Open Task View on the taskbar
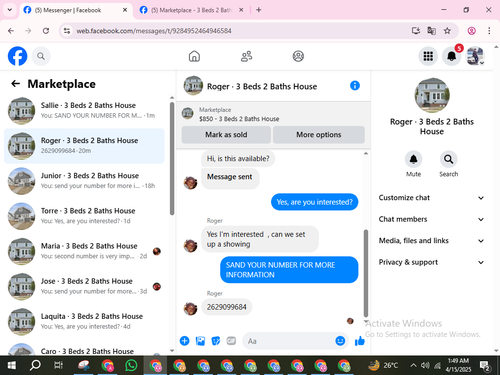 pos(58,365)
